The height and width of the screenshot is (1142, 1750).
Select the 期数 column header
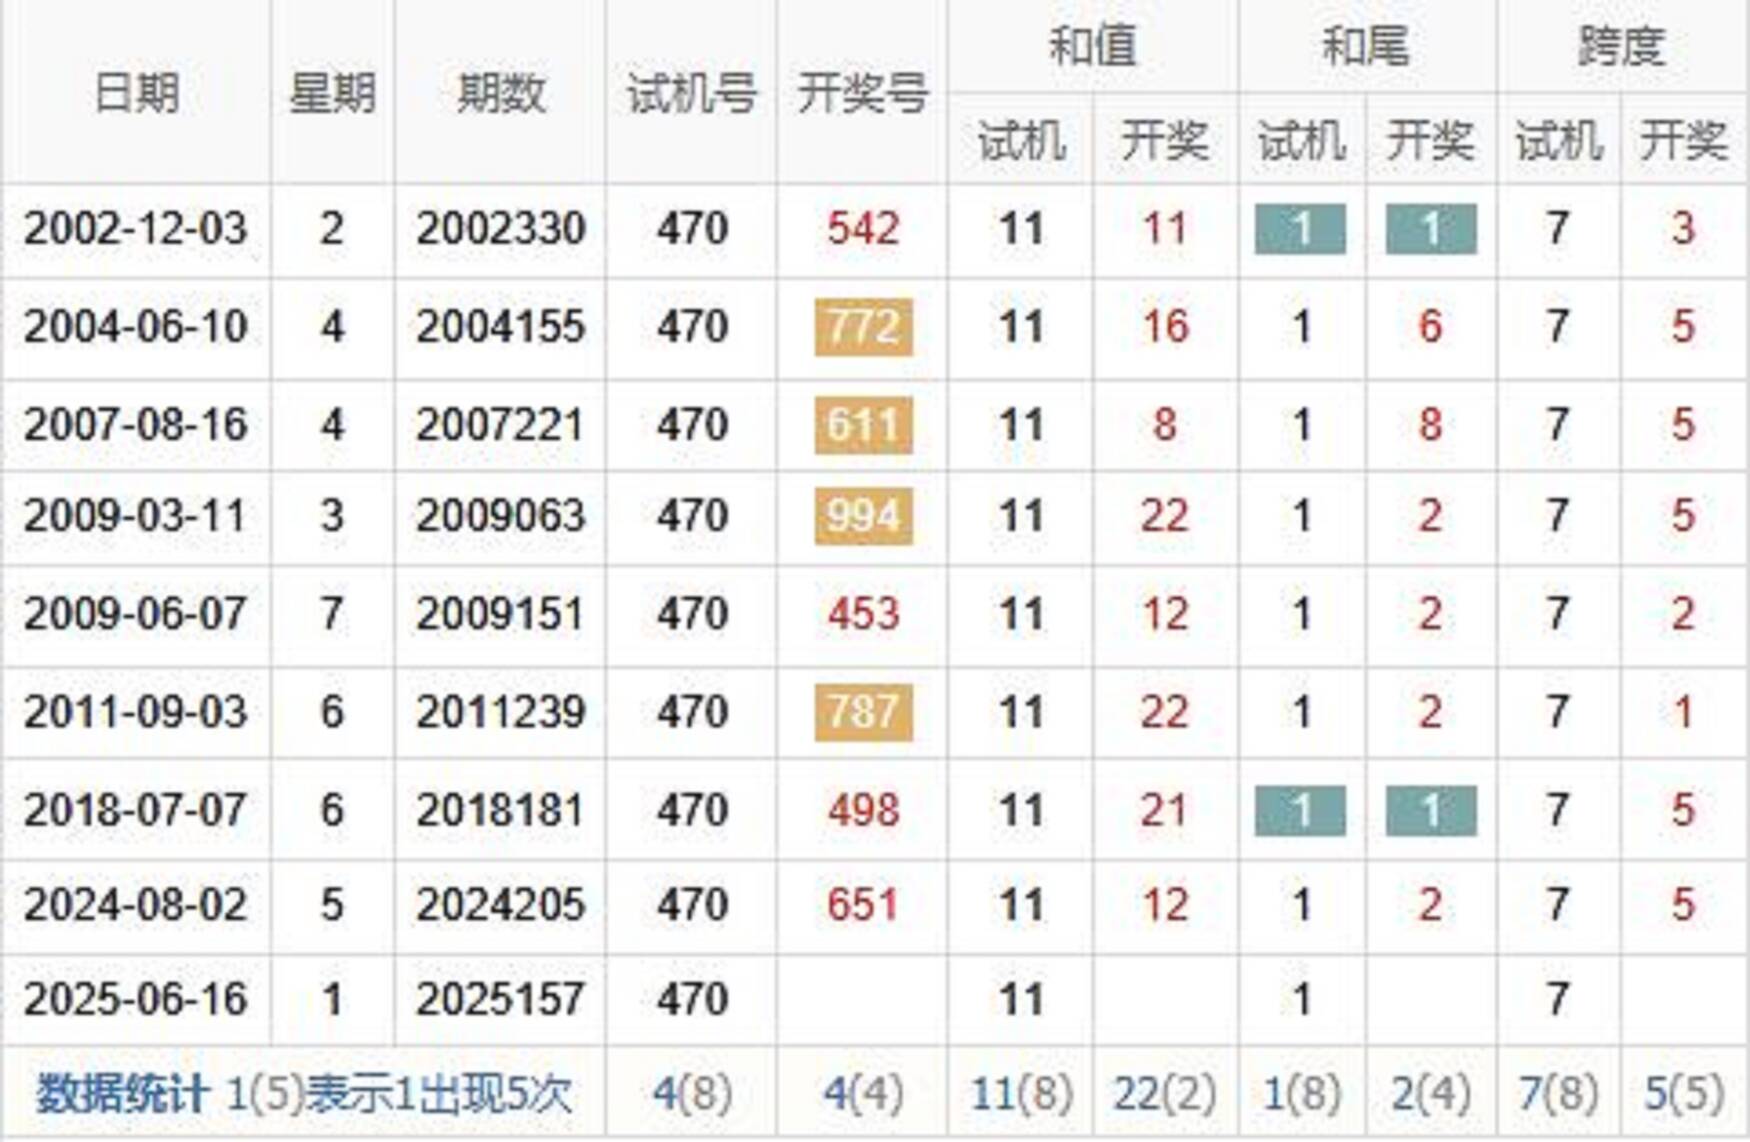tap(500, 94)
